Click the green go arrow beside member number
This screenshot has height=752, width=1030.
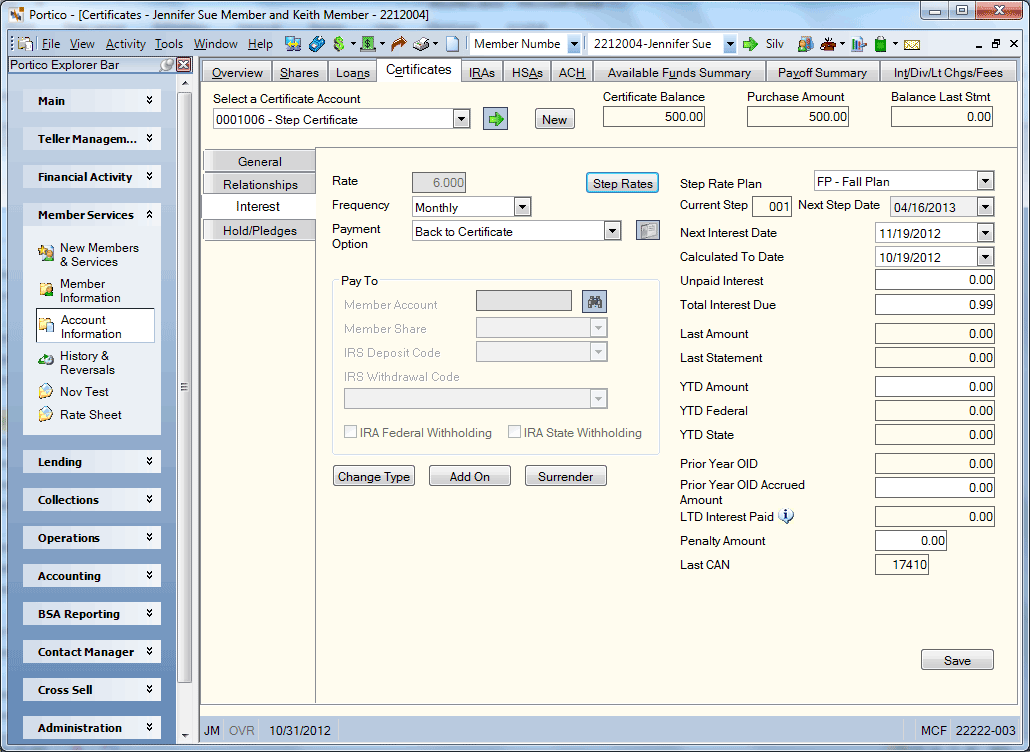pyautogui.click(x=750, y=44)
